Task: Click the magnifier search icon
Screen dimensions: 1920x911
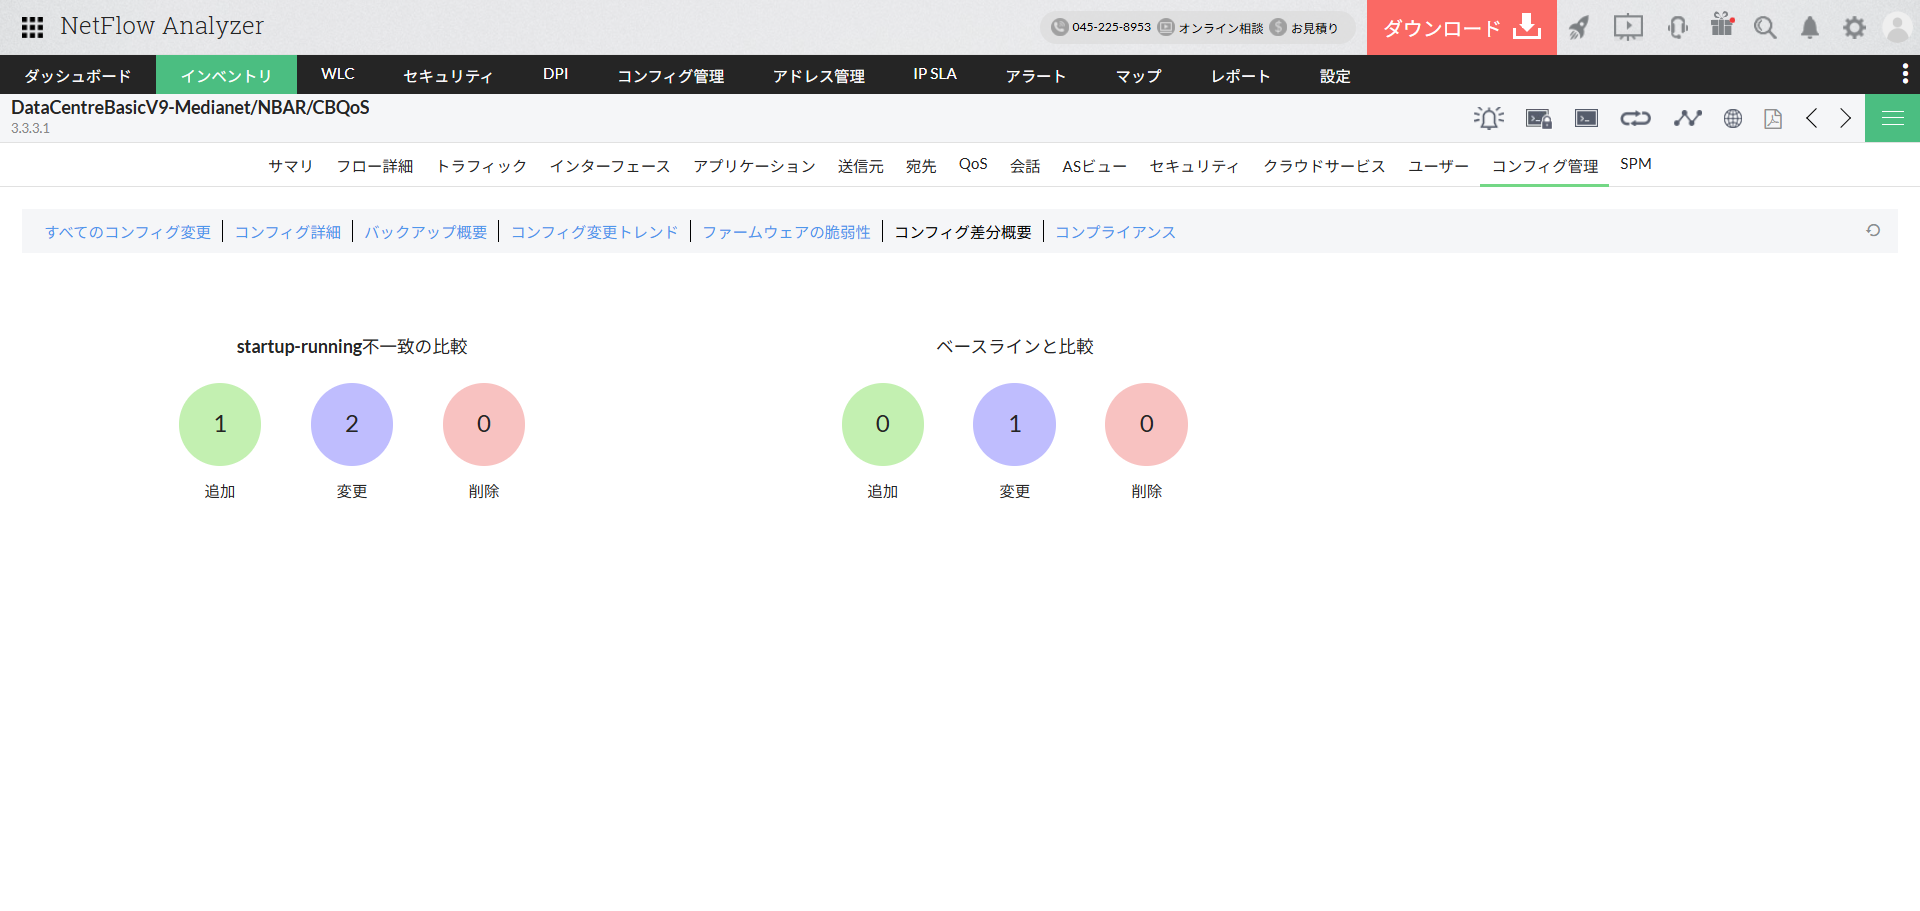Action: click(x=1765, y=27)
